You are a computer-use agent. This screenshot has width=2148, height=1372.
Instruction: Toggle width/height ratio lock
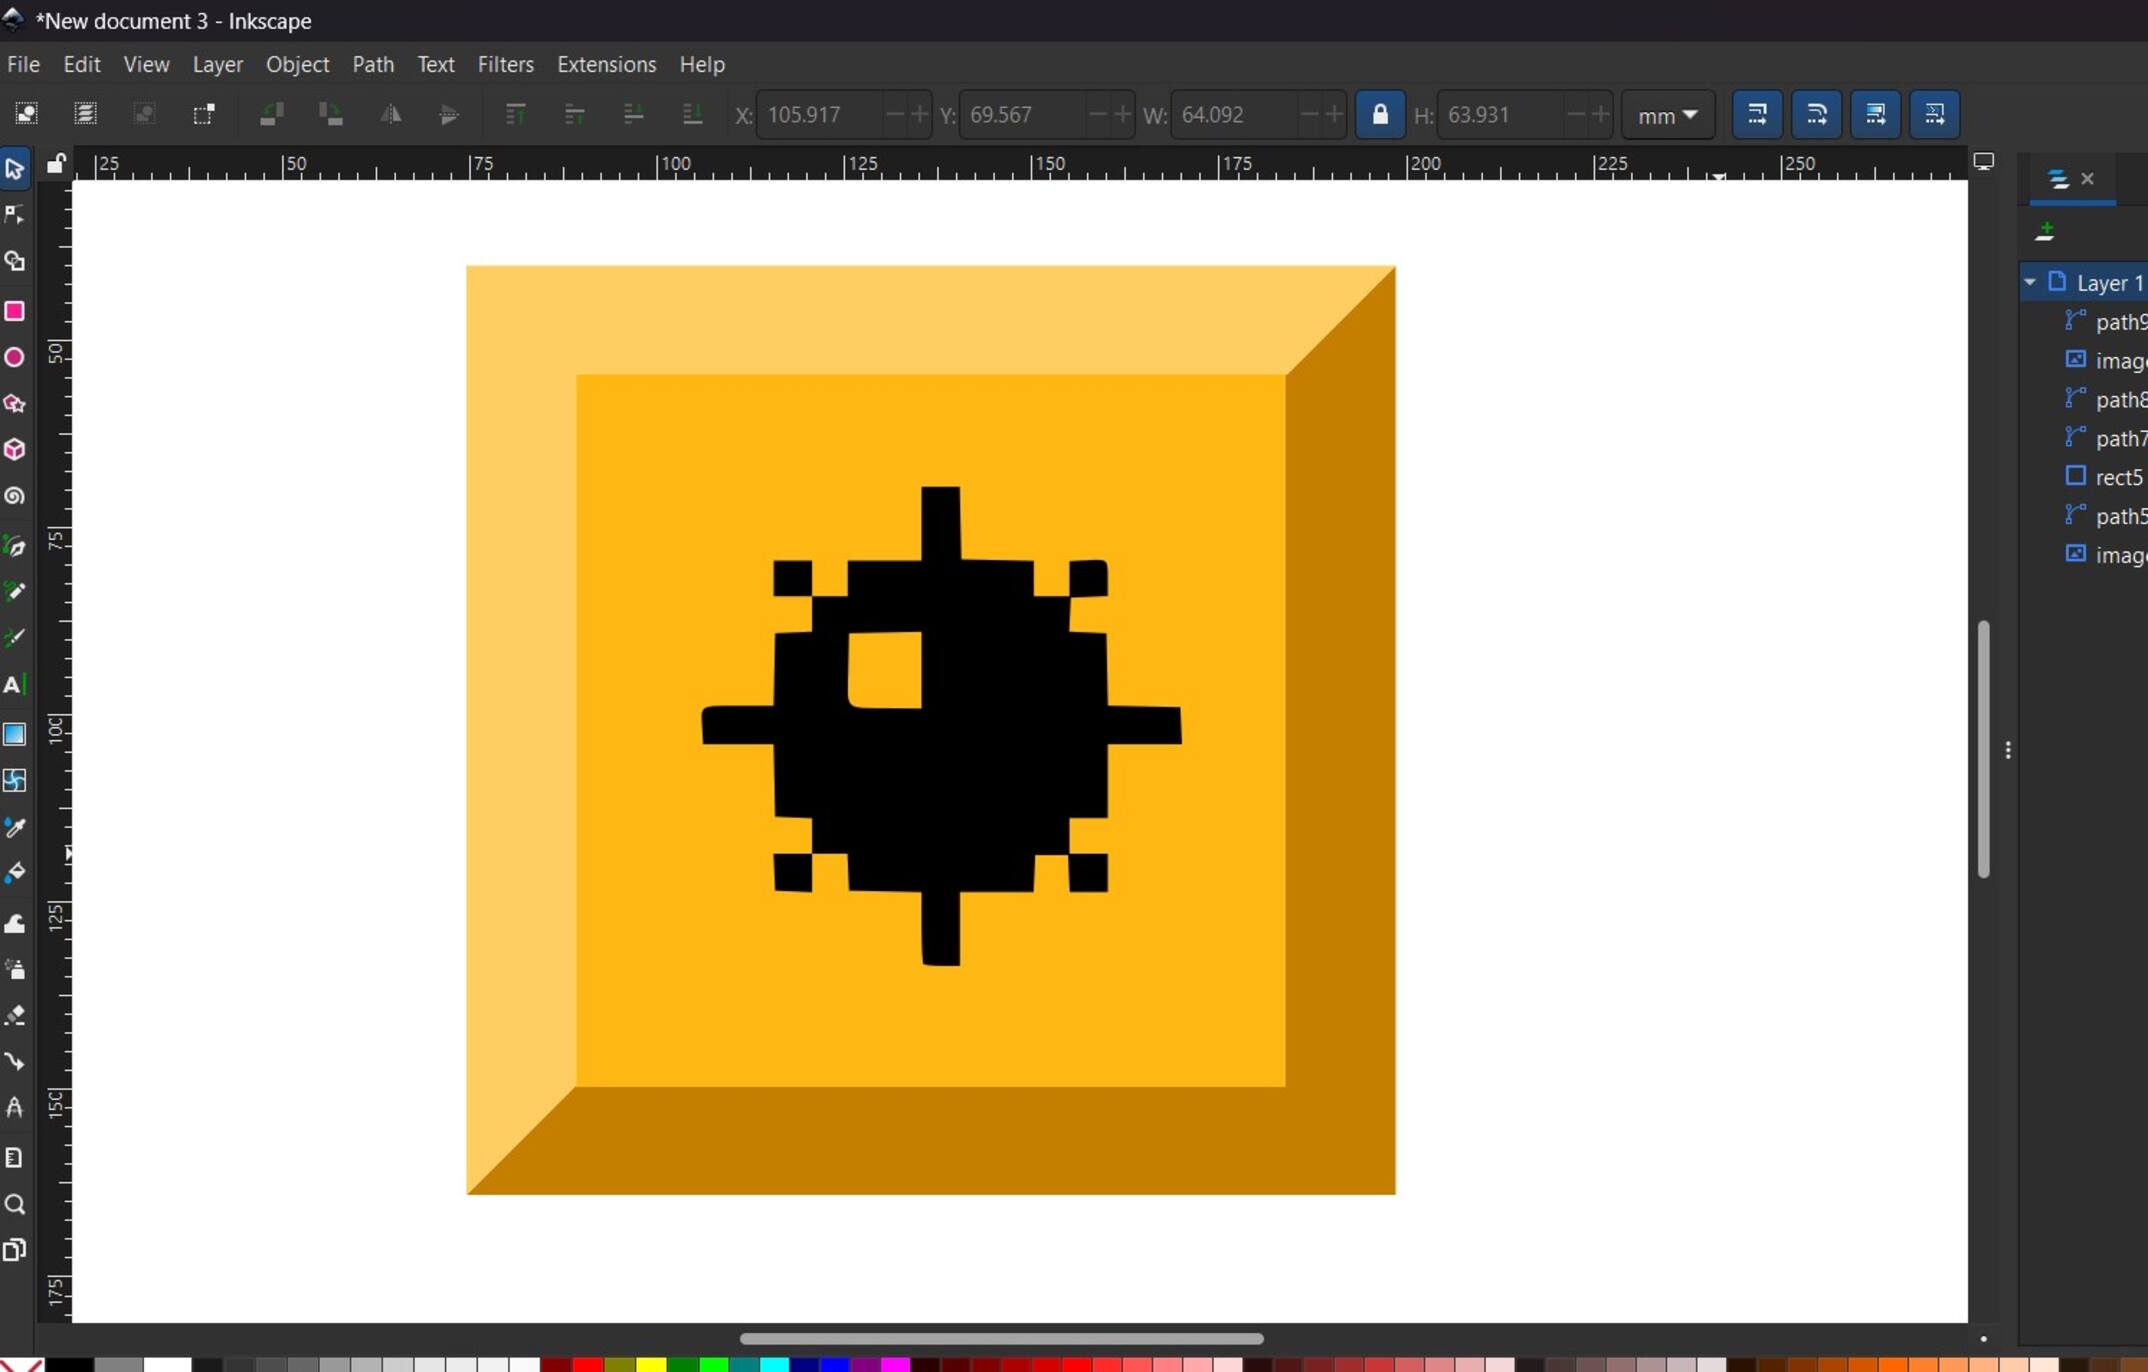(x=1380, y=114)
